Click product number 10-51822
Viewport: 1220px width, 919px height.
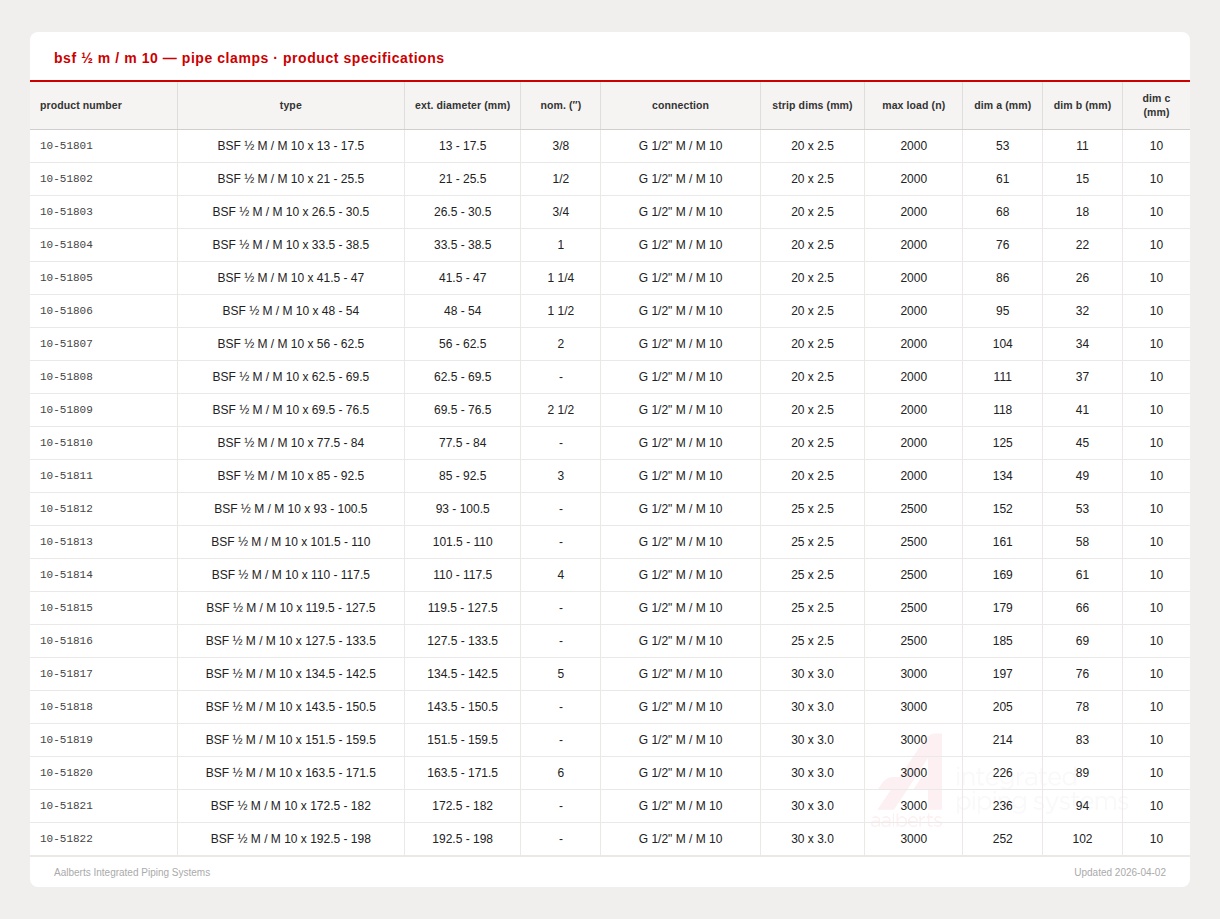pyautogui.click(x=66, y=839)
